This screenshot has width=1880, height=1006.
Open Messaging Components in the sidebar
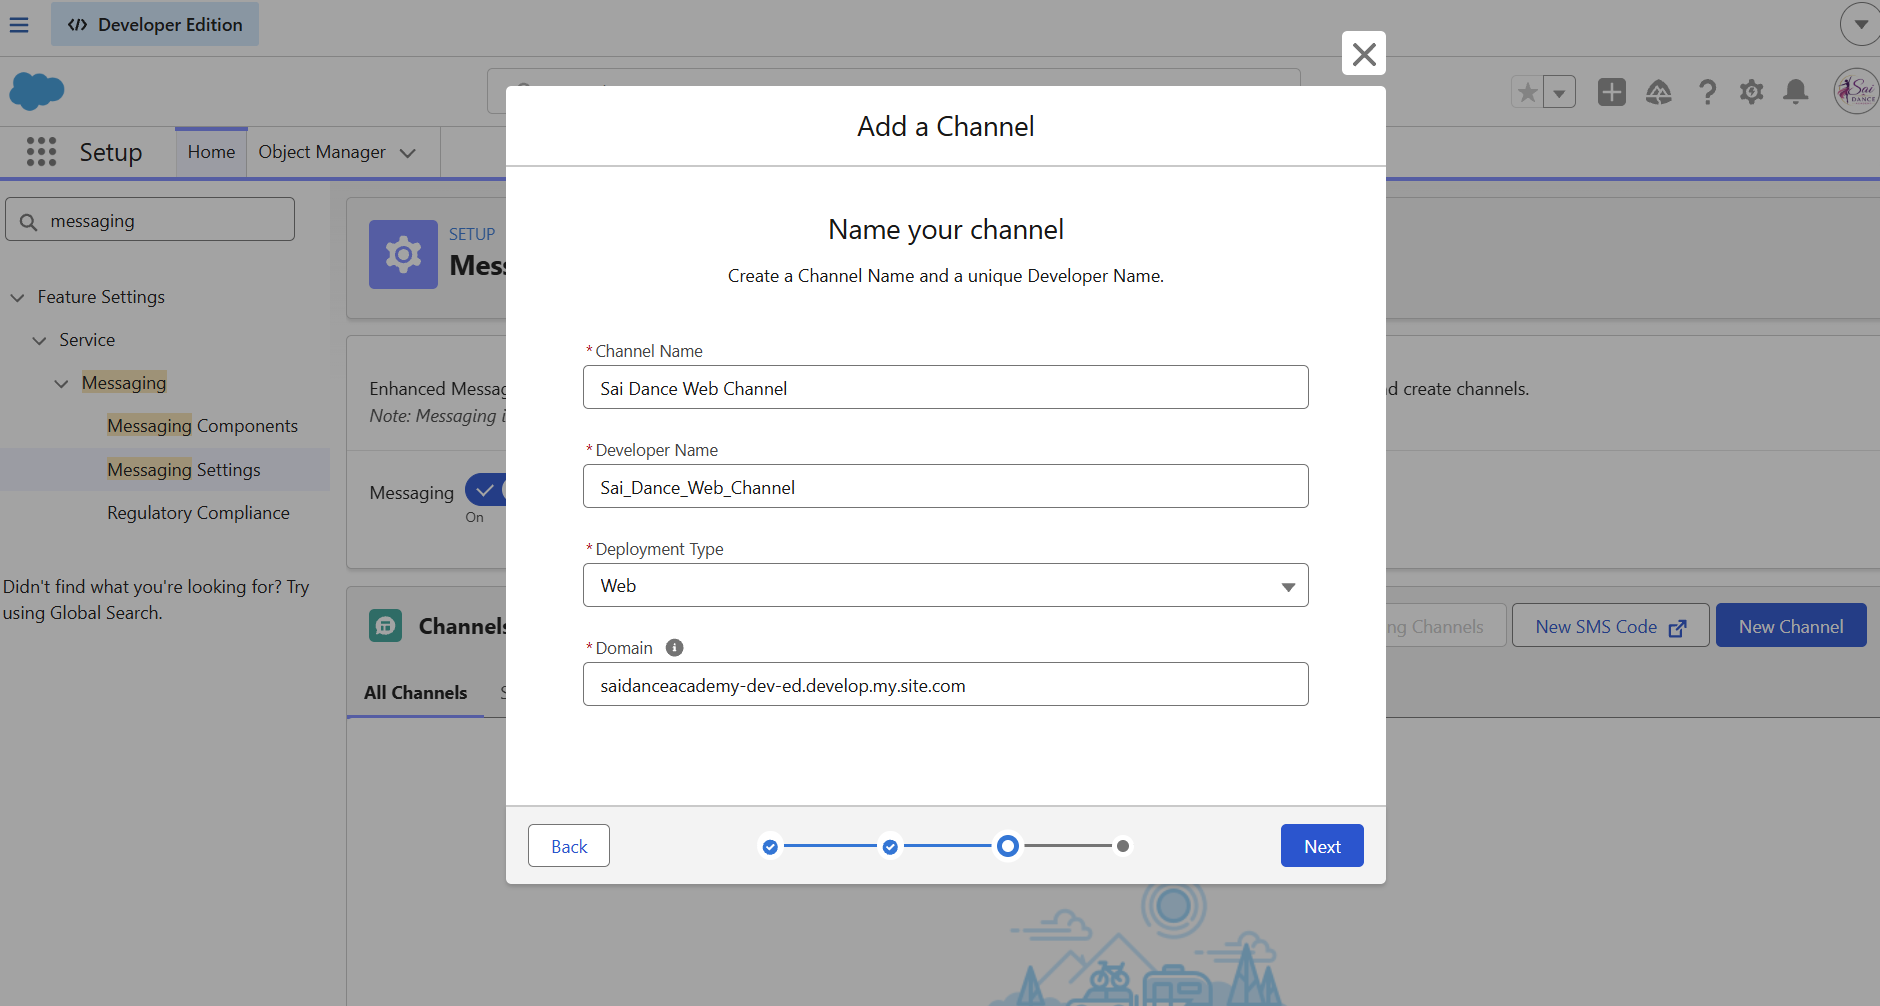coord(202,426)
